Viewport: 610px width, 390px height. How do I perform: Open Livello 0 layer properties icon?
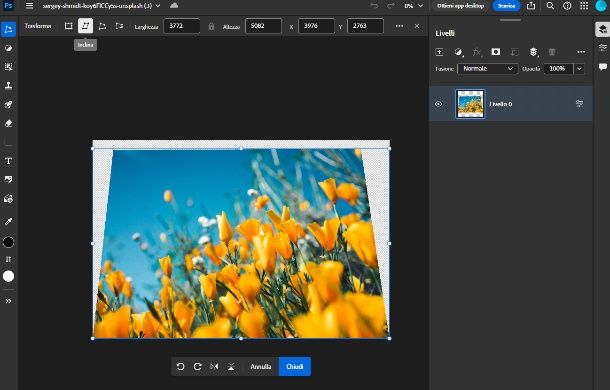tap(579, 104)
